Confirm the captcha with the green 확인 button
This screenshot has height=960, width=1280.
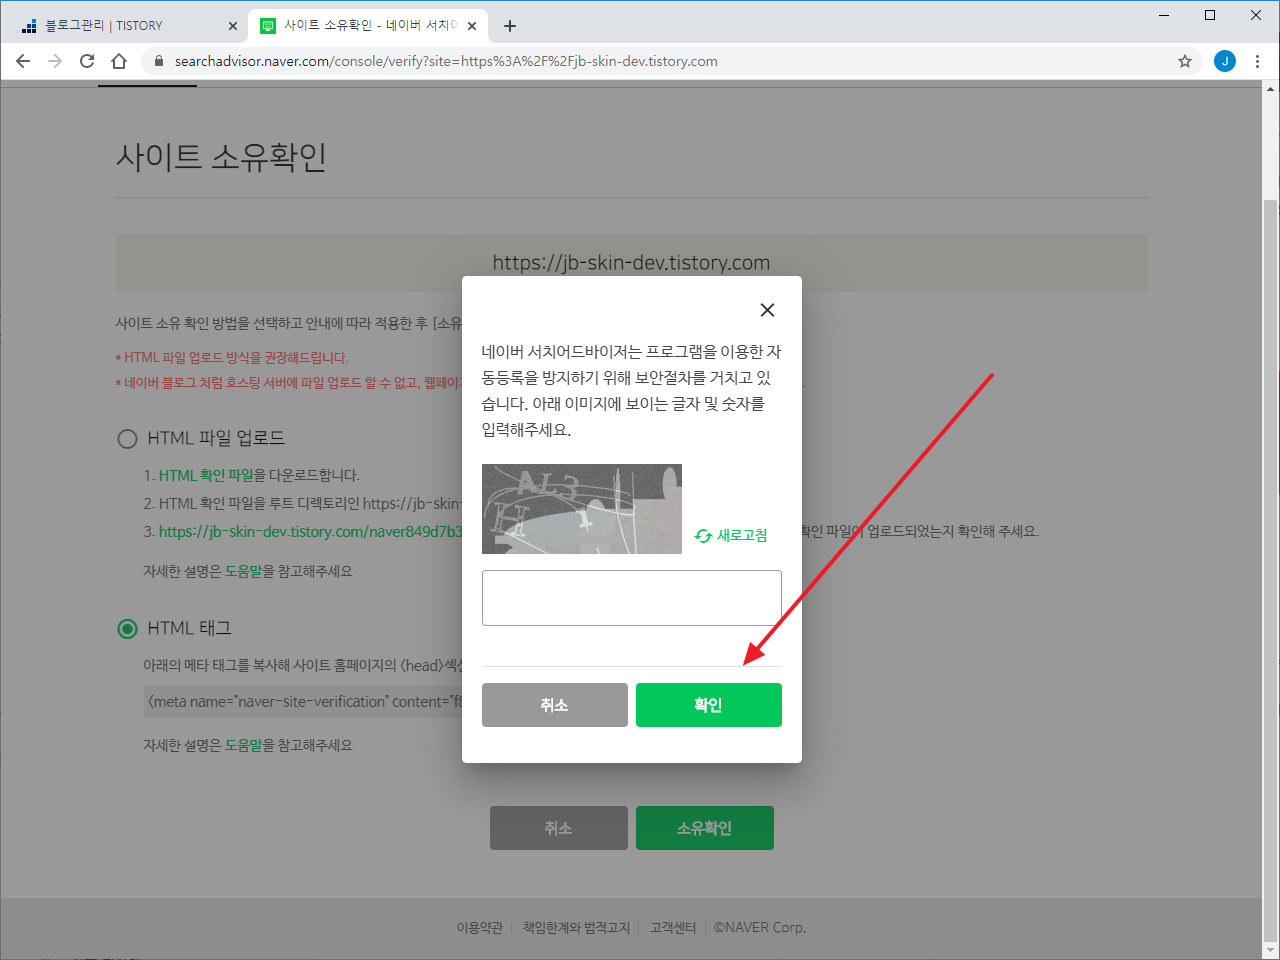(x=709, y=705)
